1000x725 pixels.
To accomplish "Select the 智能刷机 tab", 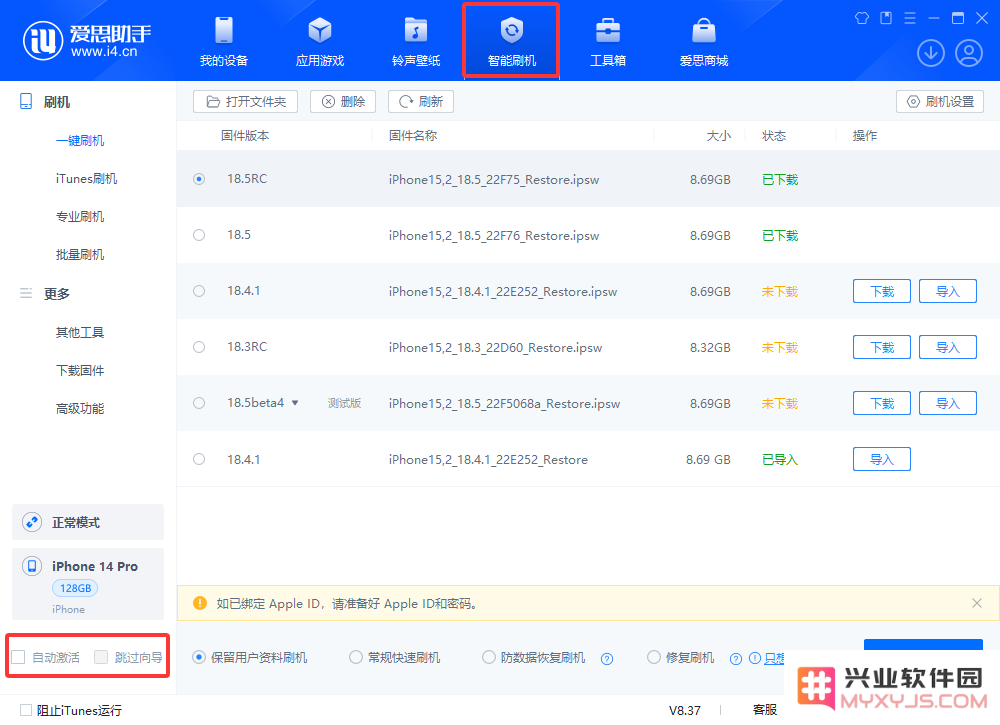I will point(511,42).
